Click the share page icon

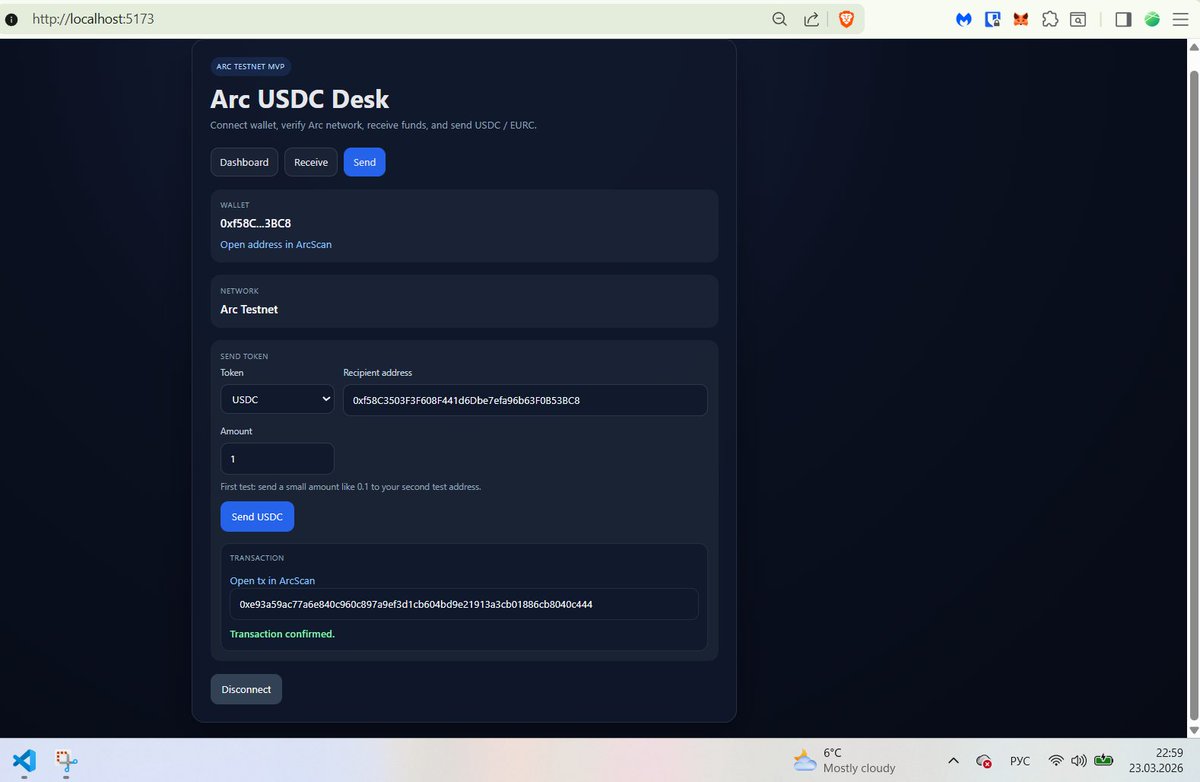click(x=812, y=18)
